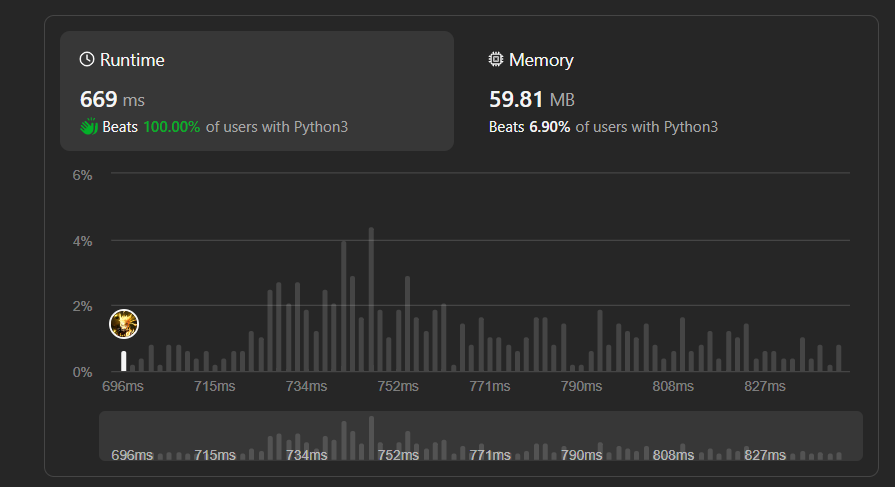Click the green 100.00% runtime percentile

click(171, 127)
